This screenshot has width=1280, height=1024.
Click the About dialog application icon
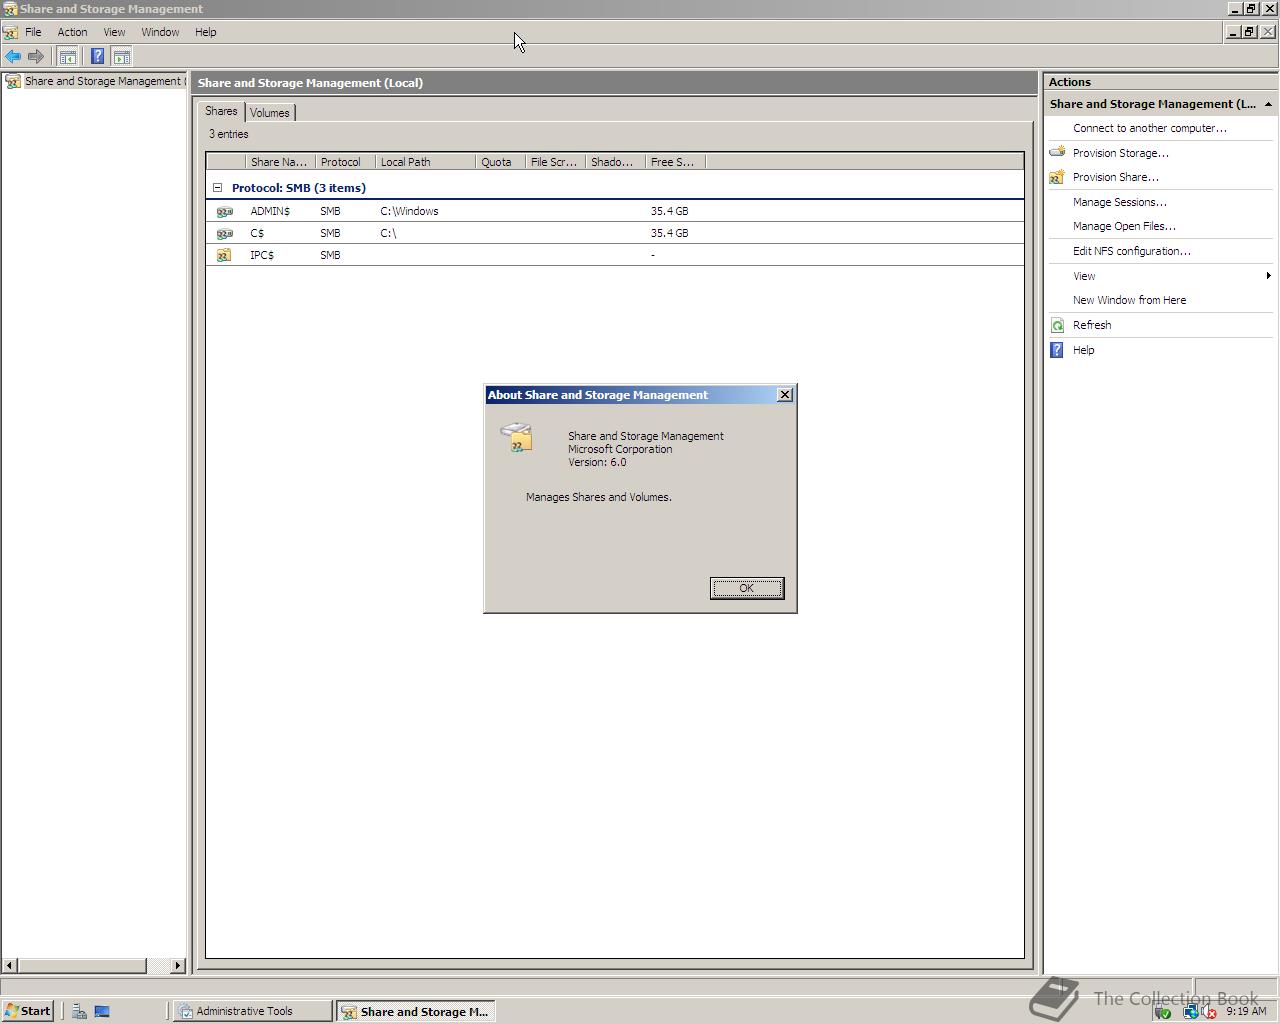tap(517, 437)
